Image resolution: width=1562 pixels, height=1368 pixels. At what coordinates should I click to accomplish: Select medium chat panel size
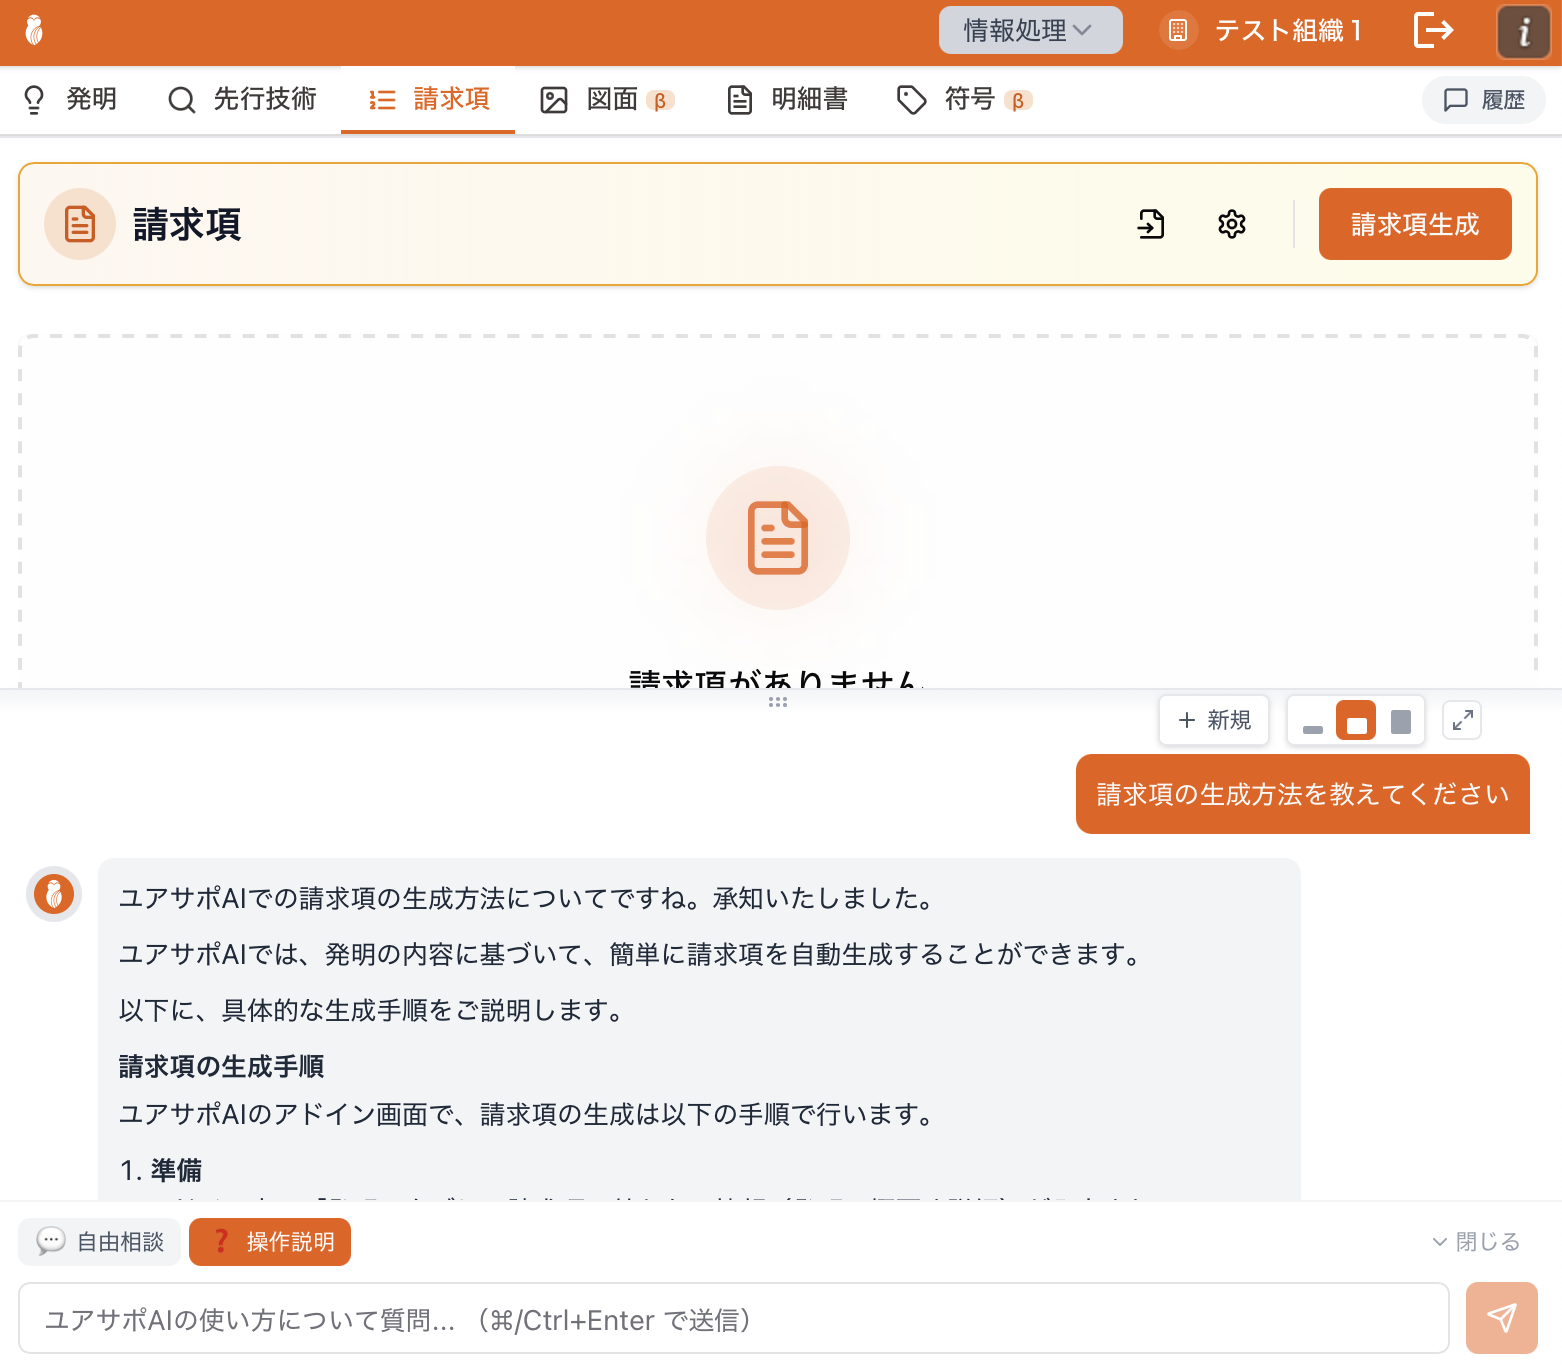1356,721
